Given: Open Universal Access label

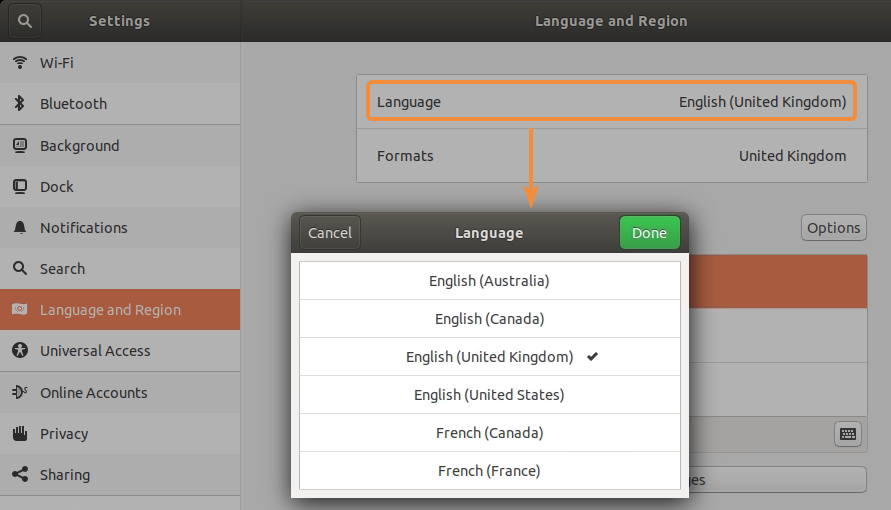Looking at the screenshot, I should [95, 350].
